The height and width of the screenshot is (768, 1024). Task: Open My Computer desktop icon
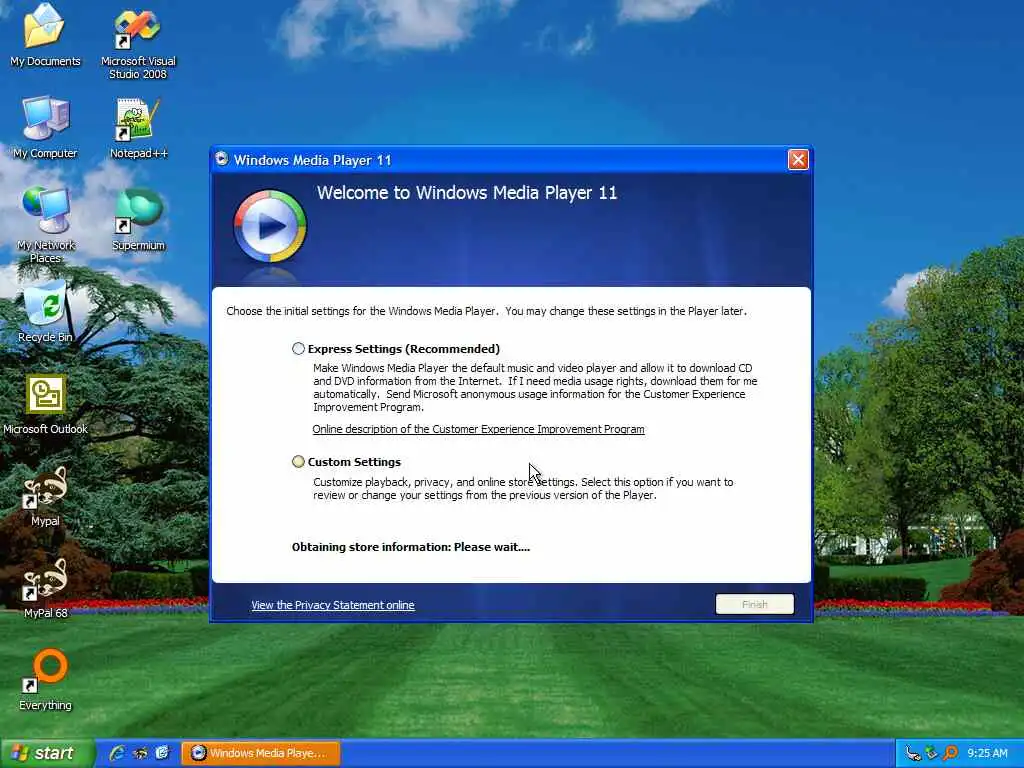tap(45, 128)
